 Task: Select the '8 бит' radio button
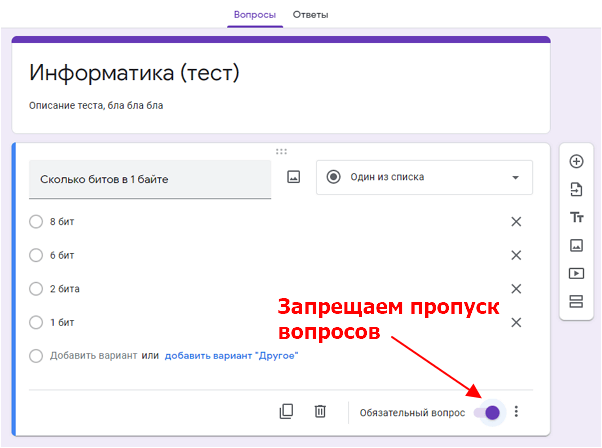(36, 222)
